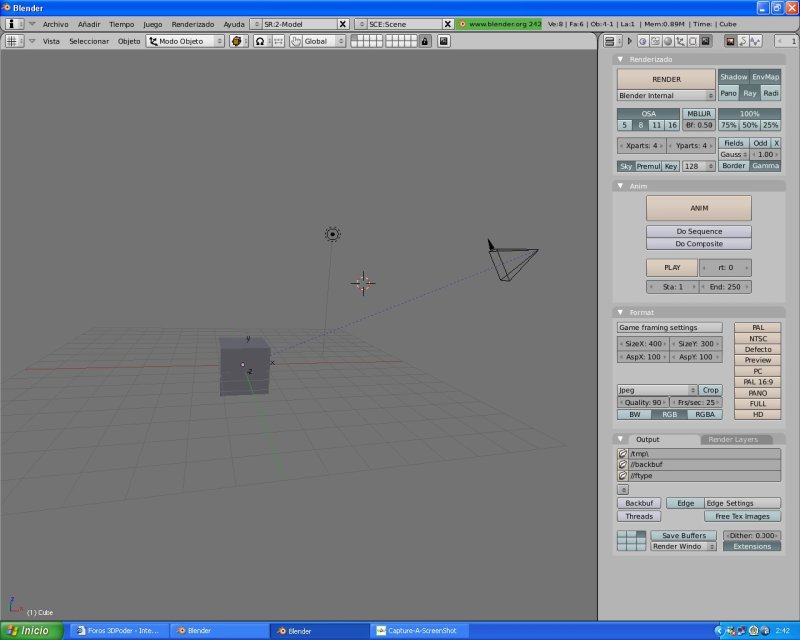Open the Renderizado menu
Viewport: 800px width, 640px height.
point(193,24)
